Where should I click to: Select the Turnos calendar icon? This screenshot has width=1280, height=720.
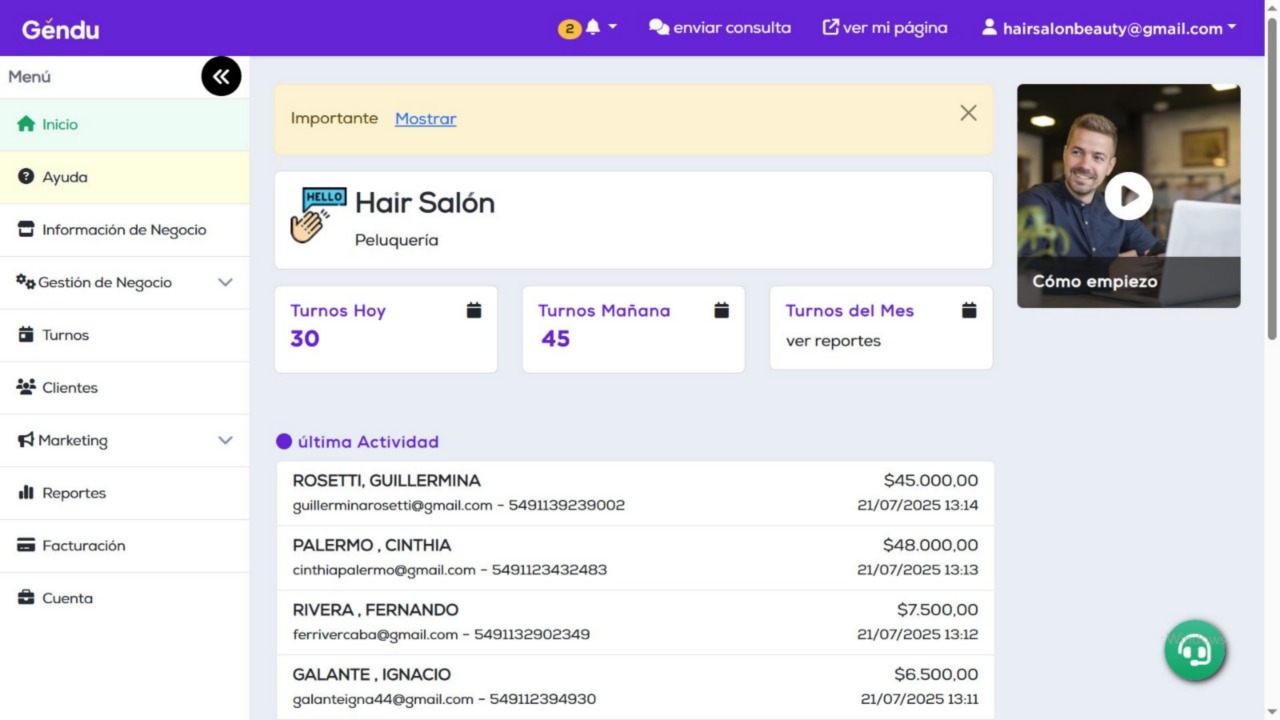pos(24,335)
